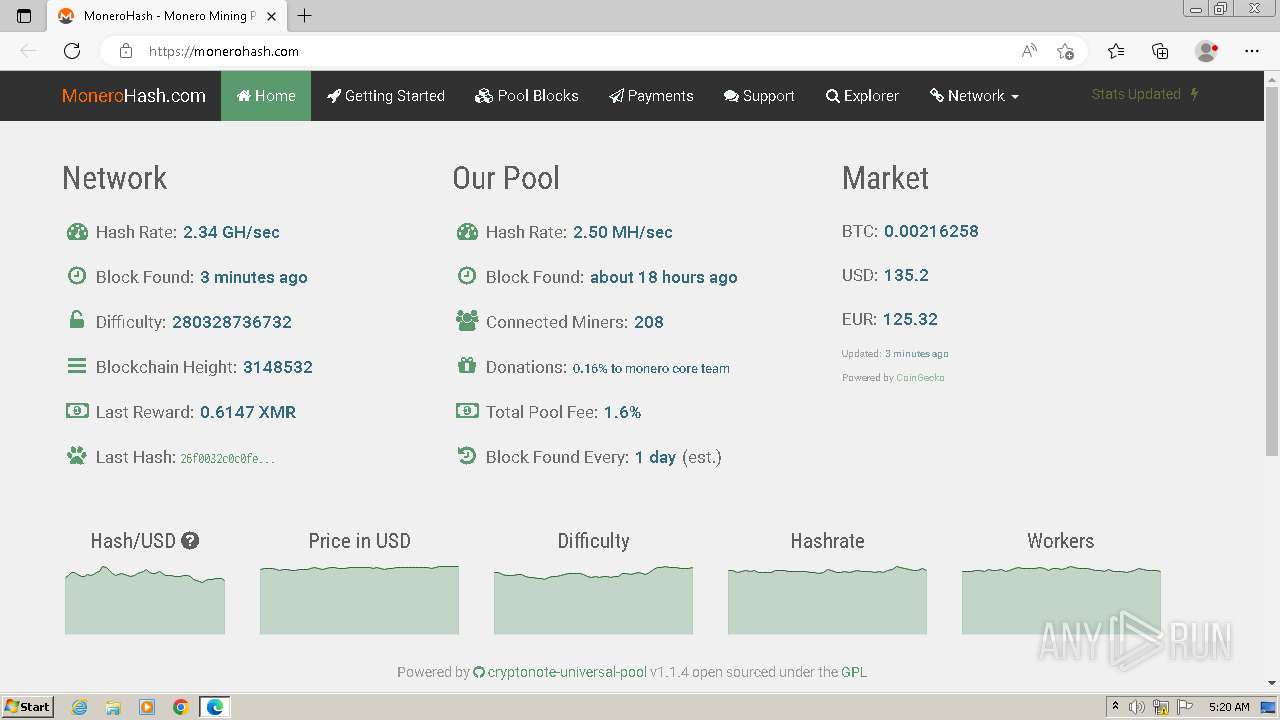Image resolution: width=1280 pixels, height=720 pixels.
Task: Click the Block Found Every history icon
Action: [x=467, y=456]
